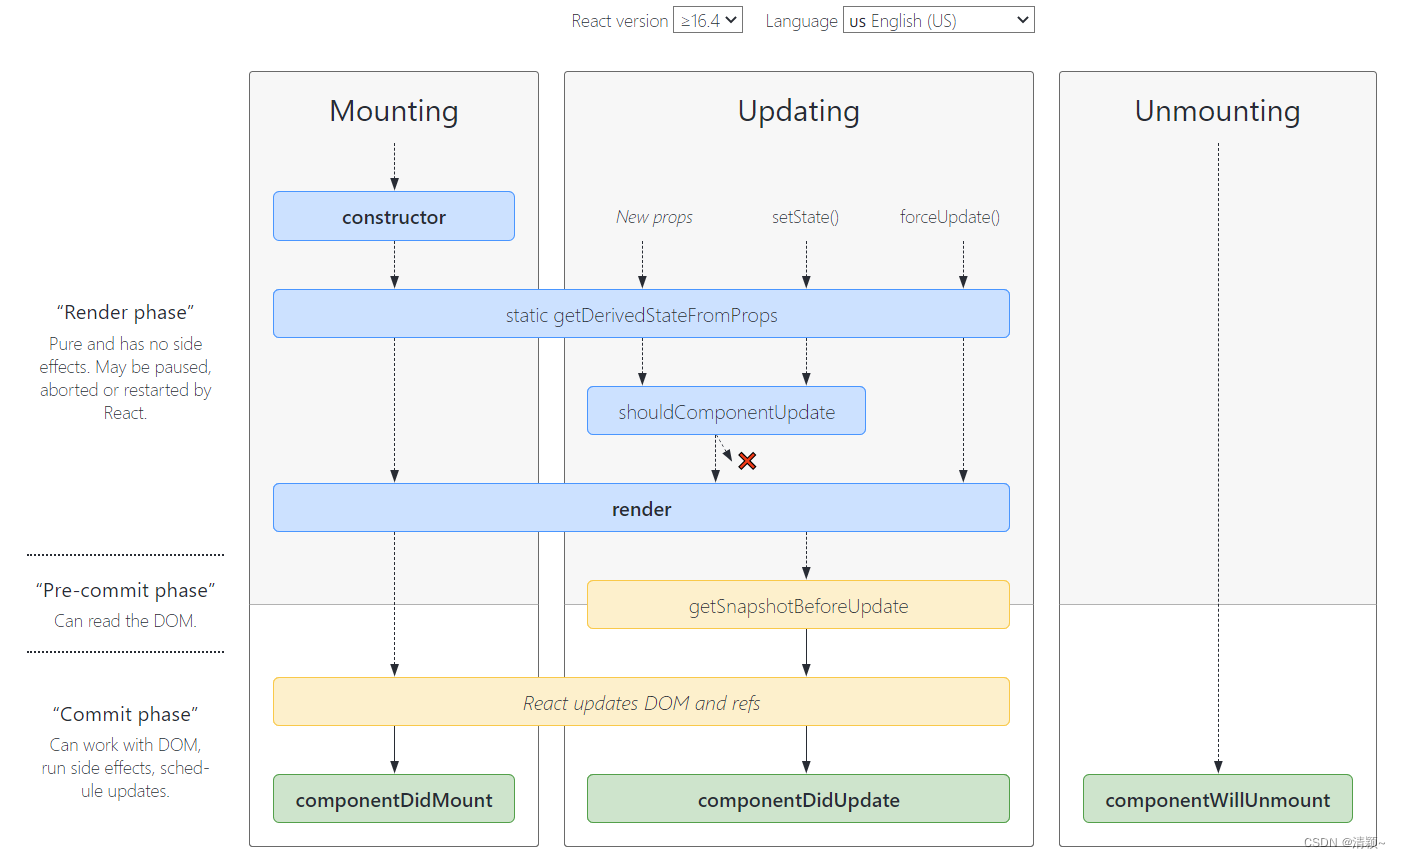Click static getDerivedStateFromProps method box
Screen dimensions: 1401x858
tap(641, 314)
